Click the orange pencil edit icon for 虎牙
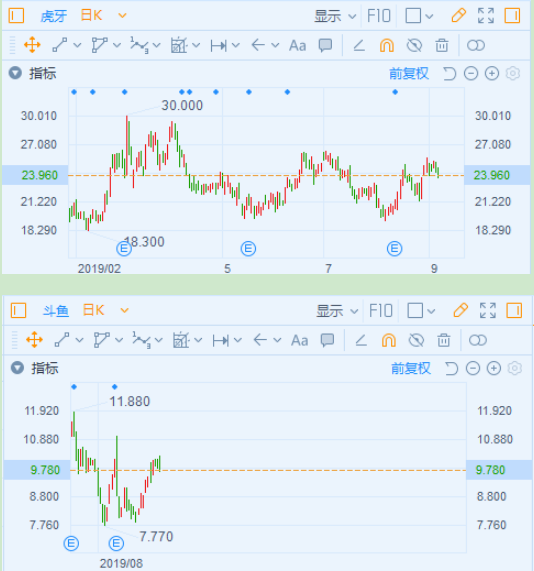534x571 pixels. tap(458, 16)
